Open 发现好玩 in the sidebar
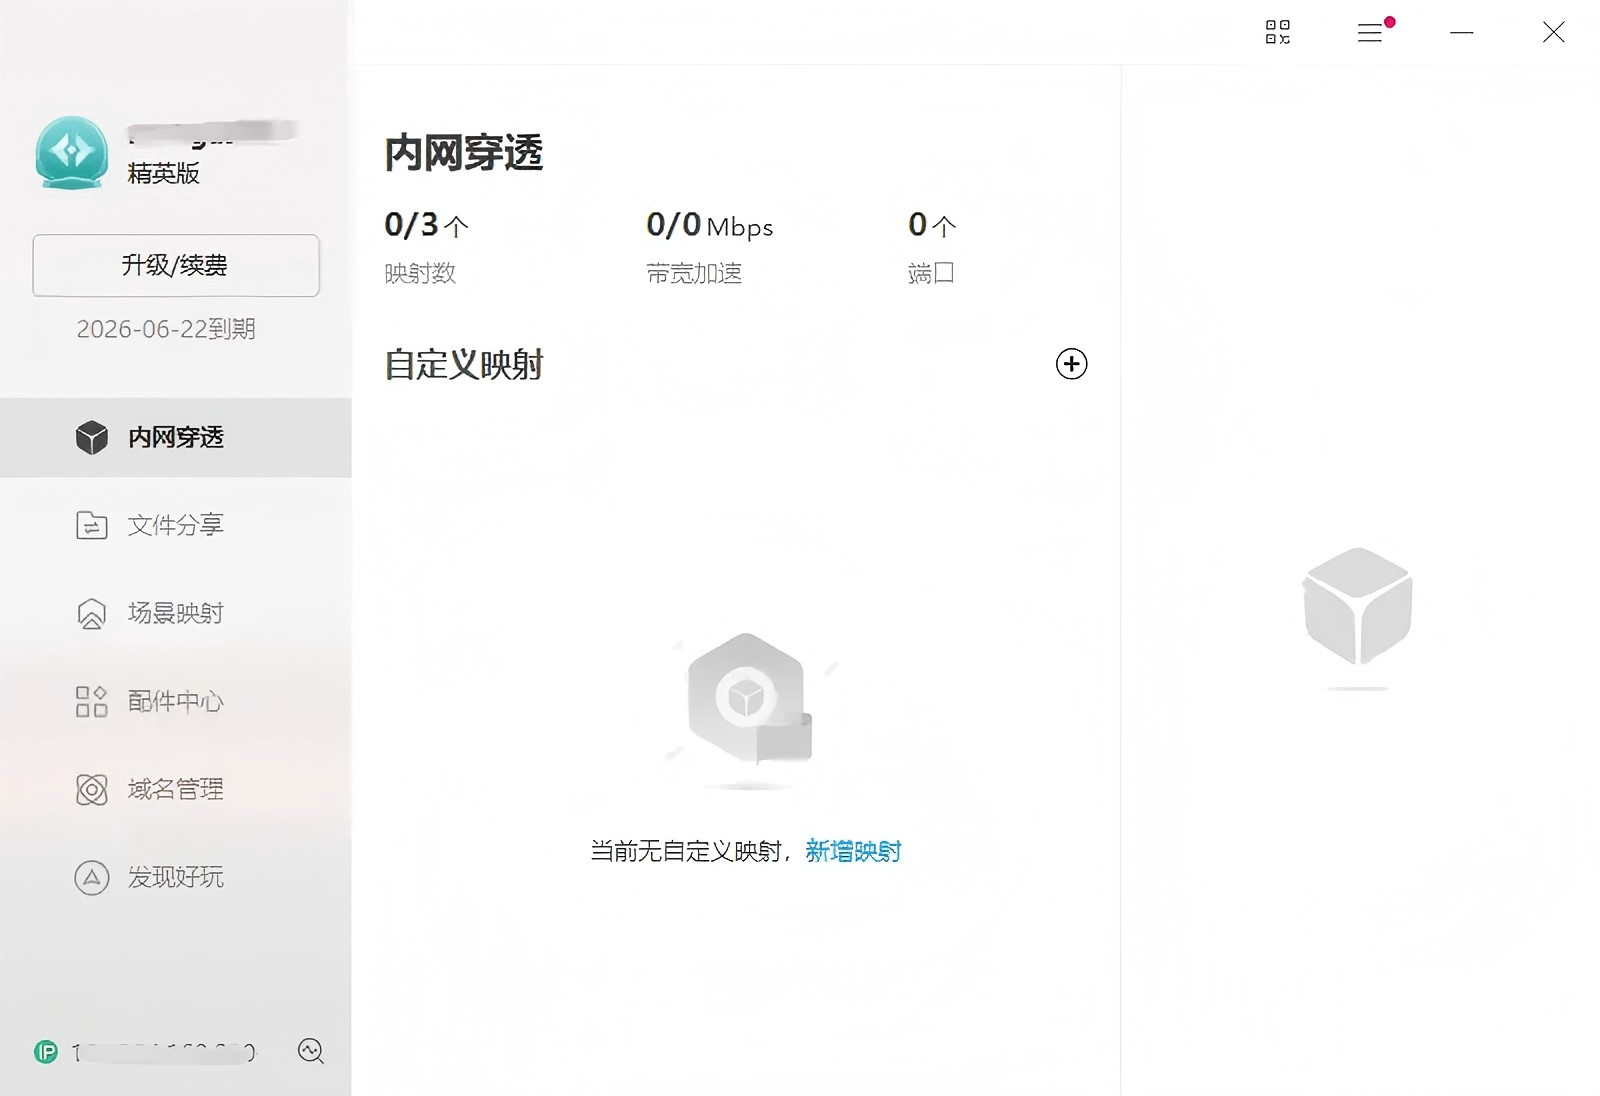Screen dimensions: 1600x1096 click(176, 877)
